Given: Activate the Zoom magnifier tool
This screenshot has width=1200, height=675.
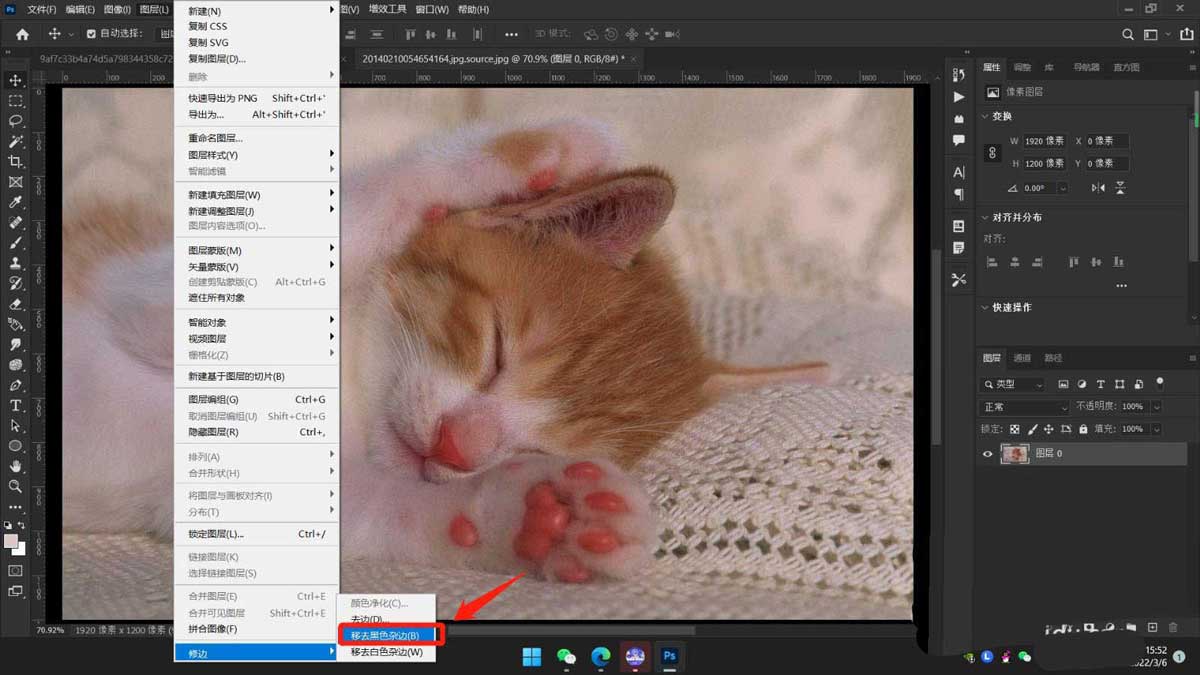Looking at the screenshot, I should pos(16,486).
